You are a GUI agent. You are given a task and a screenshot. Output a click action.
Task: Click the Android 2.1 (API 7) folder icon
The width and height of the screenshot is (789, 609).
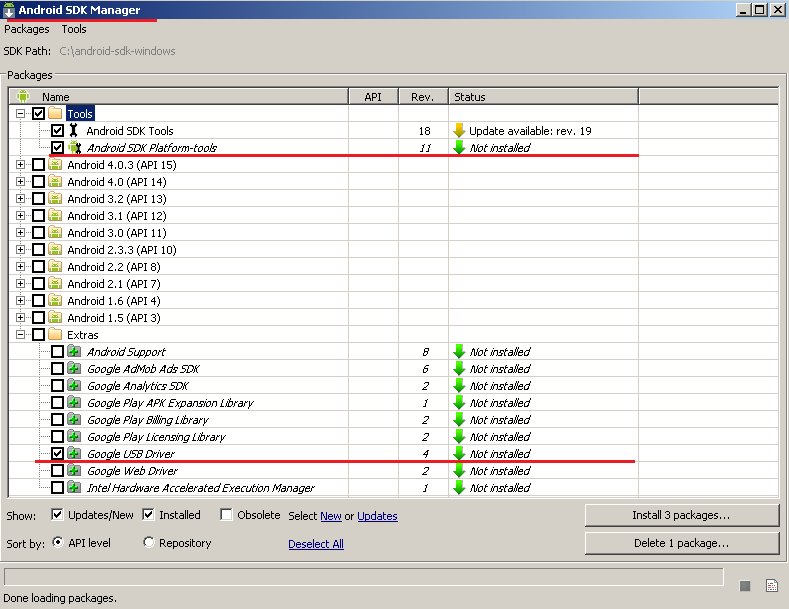pyautogui.click(x=55, y=283)
